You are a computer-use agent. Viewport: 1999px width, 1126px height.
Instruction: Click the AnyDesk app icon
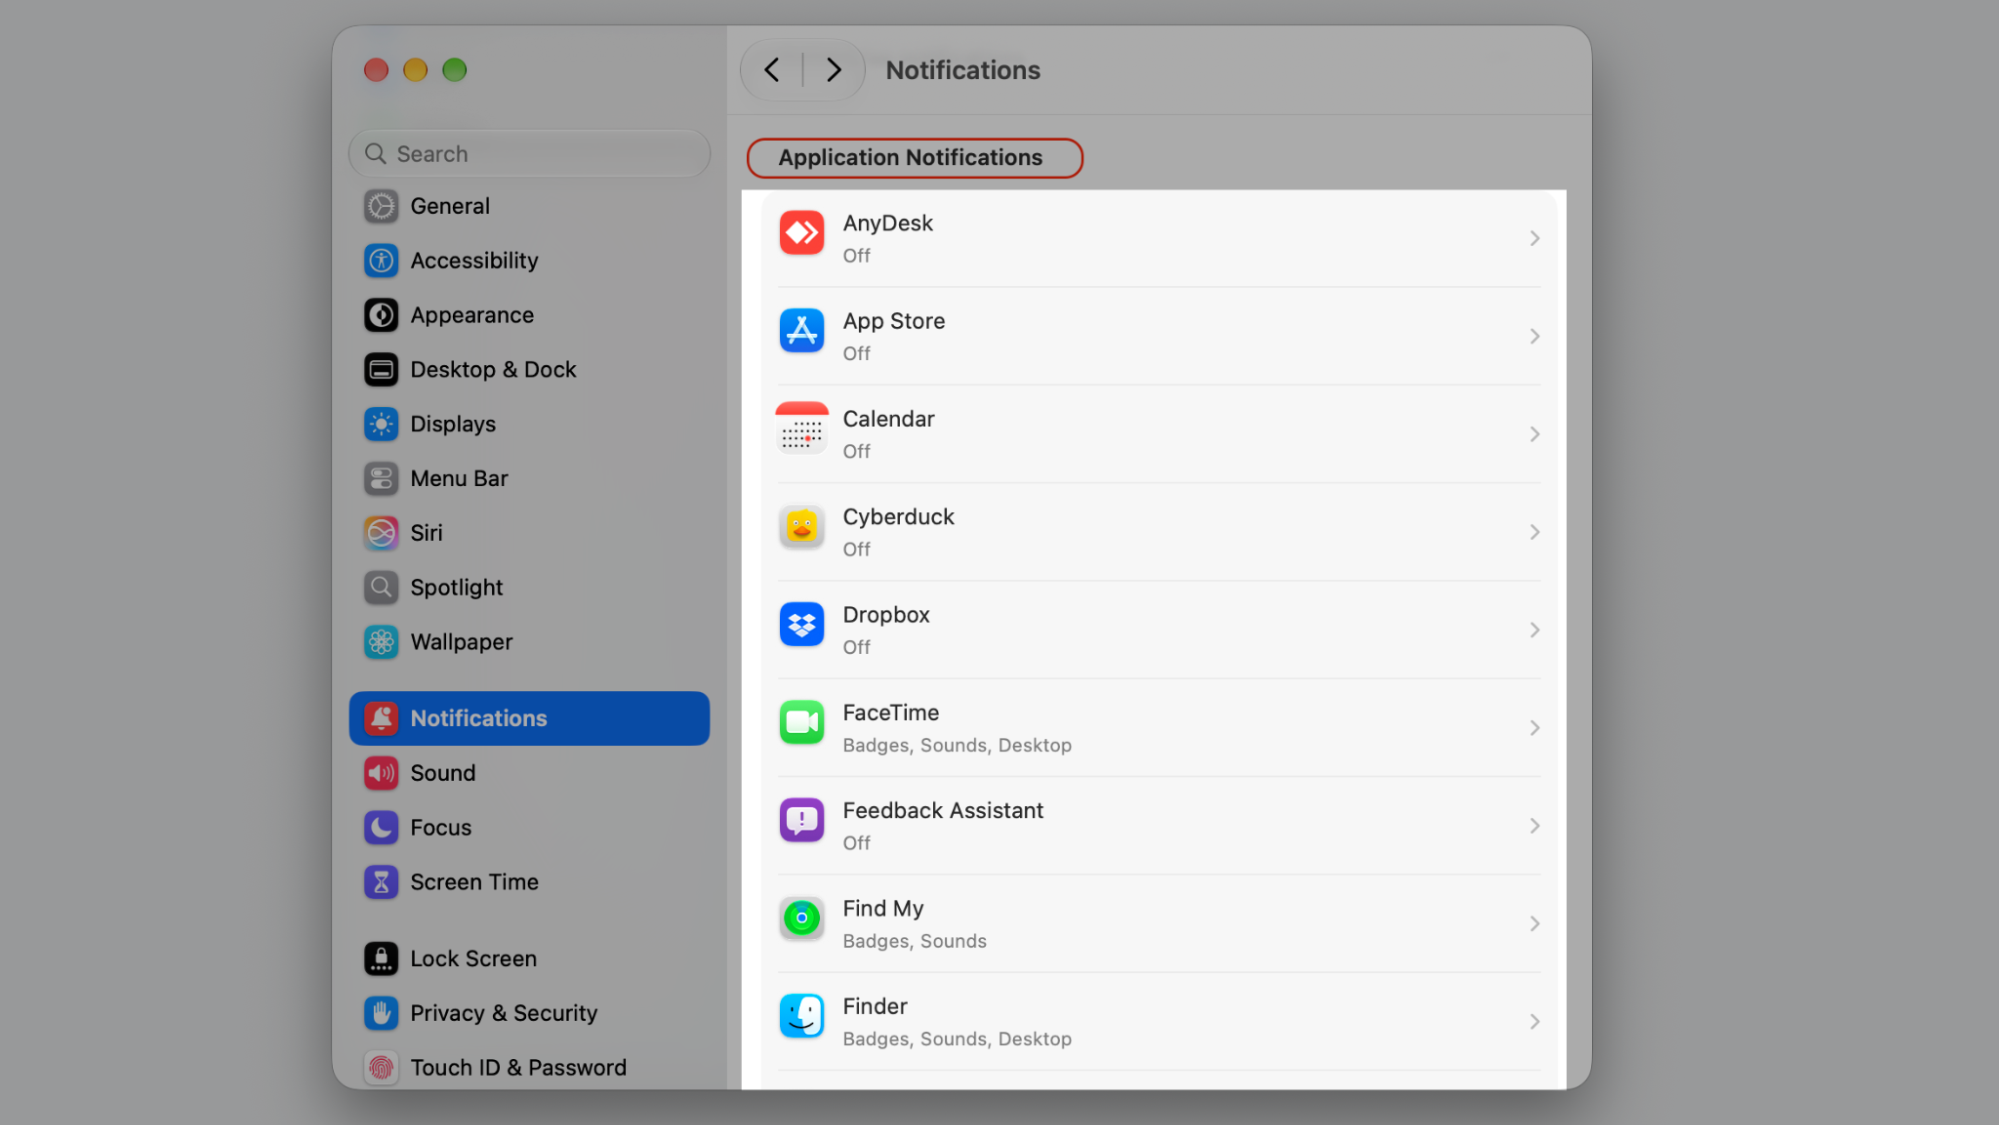coord(801,233)
